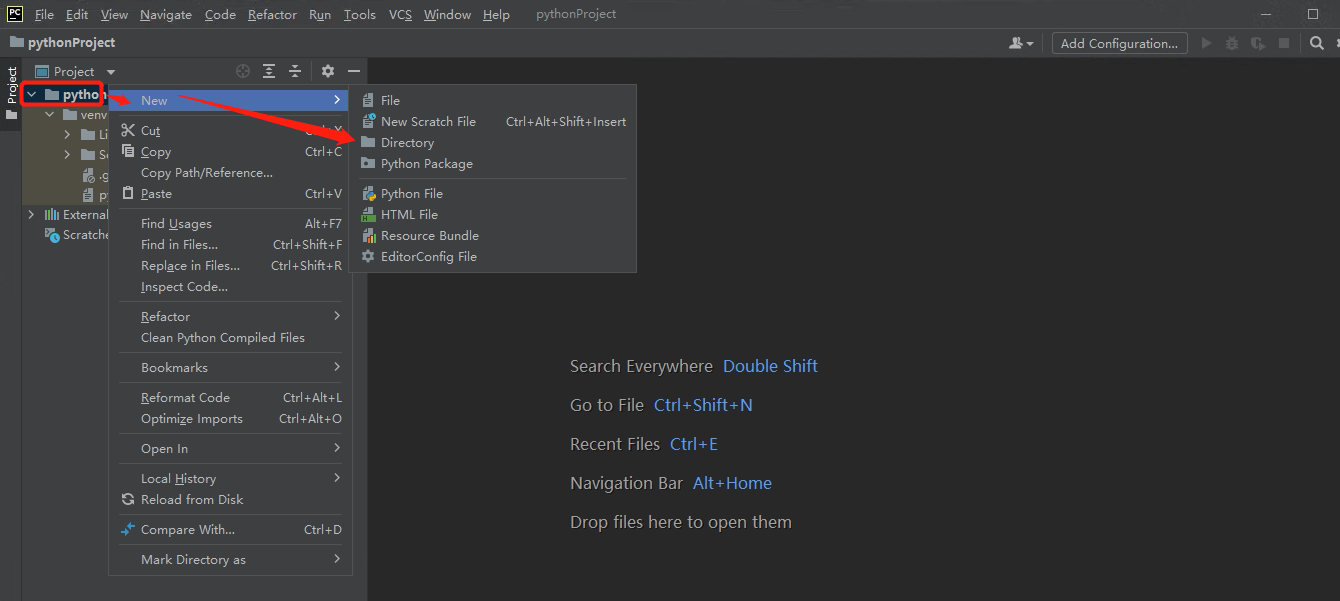This screenshot has width=1340, height=601.
Task: Expand the Lib folder chevron
Action: (x=67, y=134)
